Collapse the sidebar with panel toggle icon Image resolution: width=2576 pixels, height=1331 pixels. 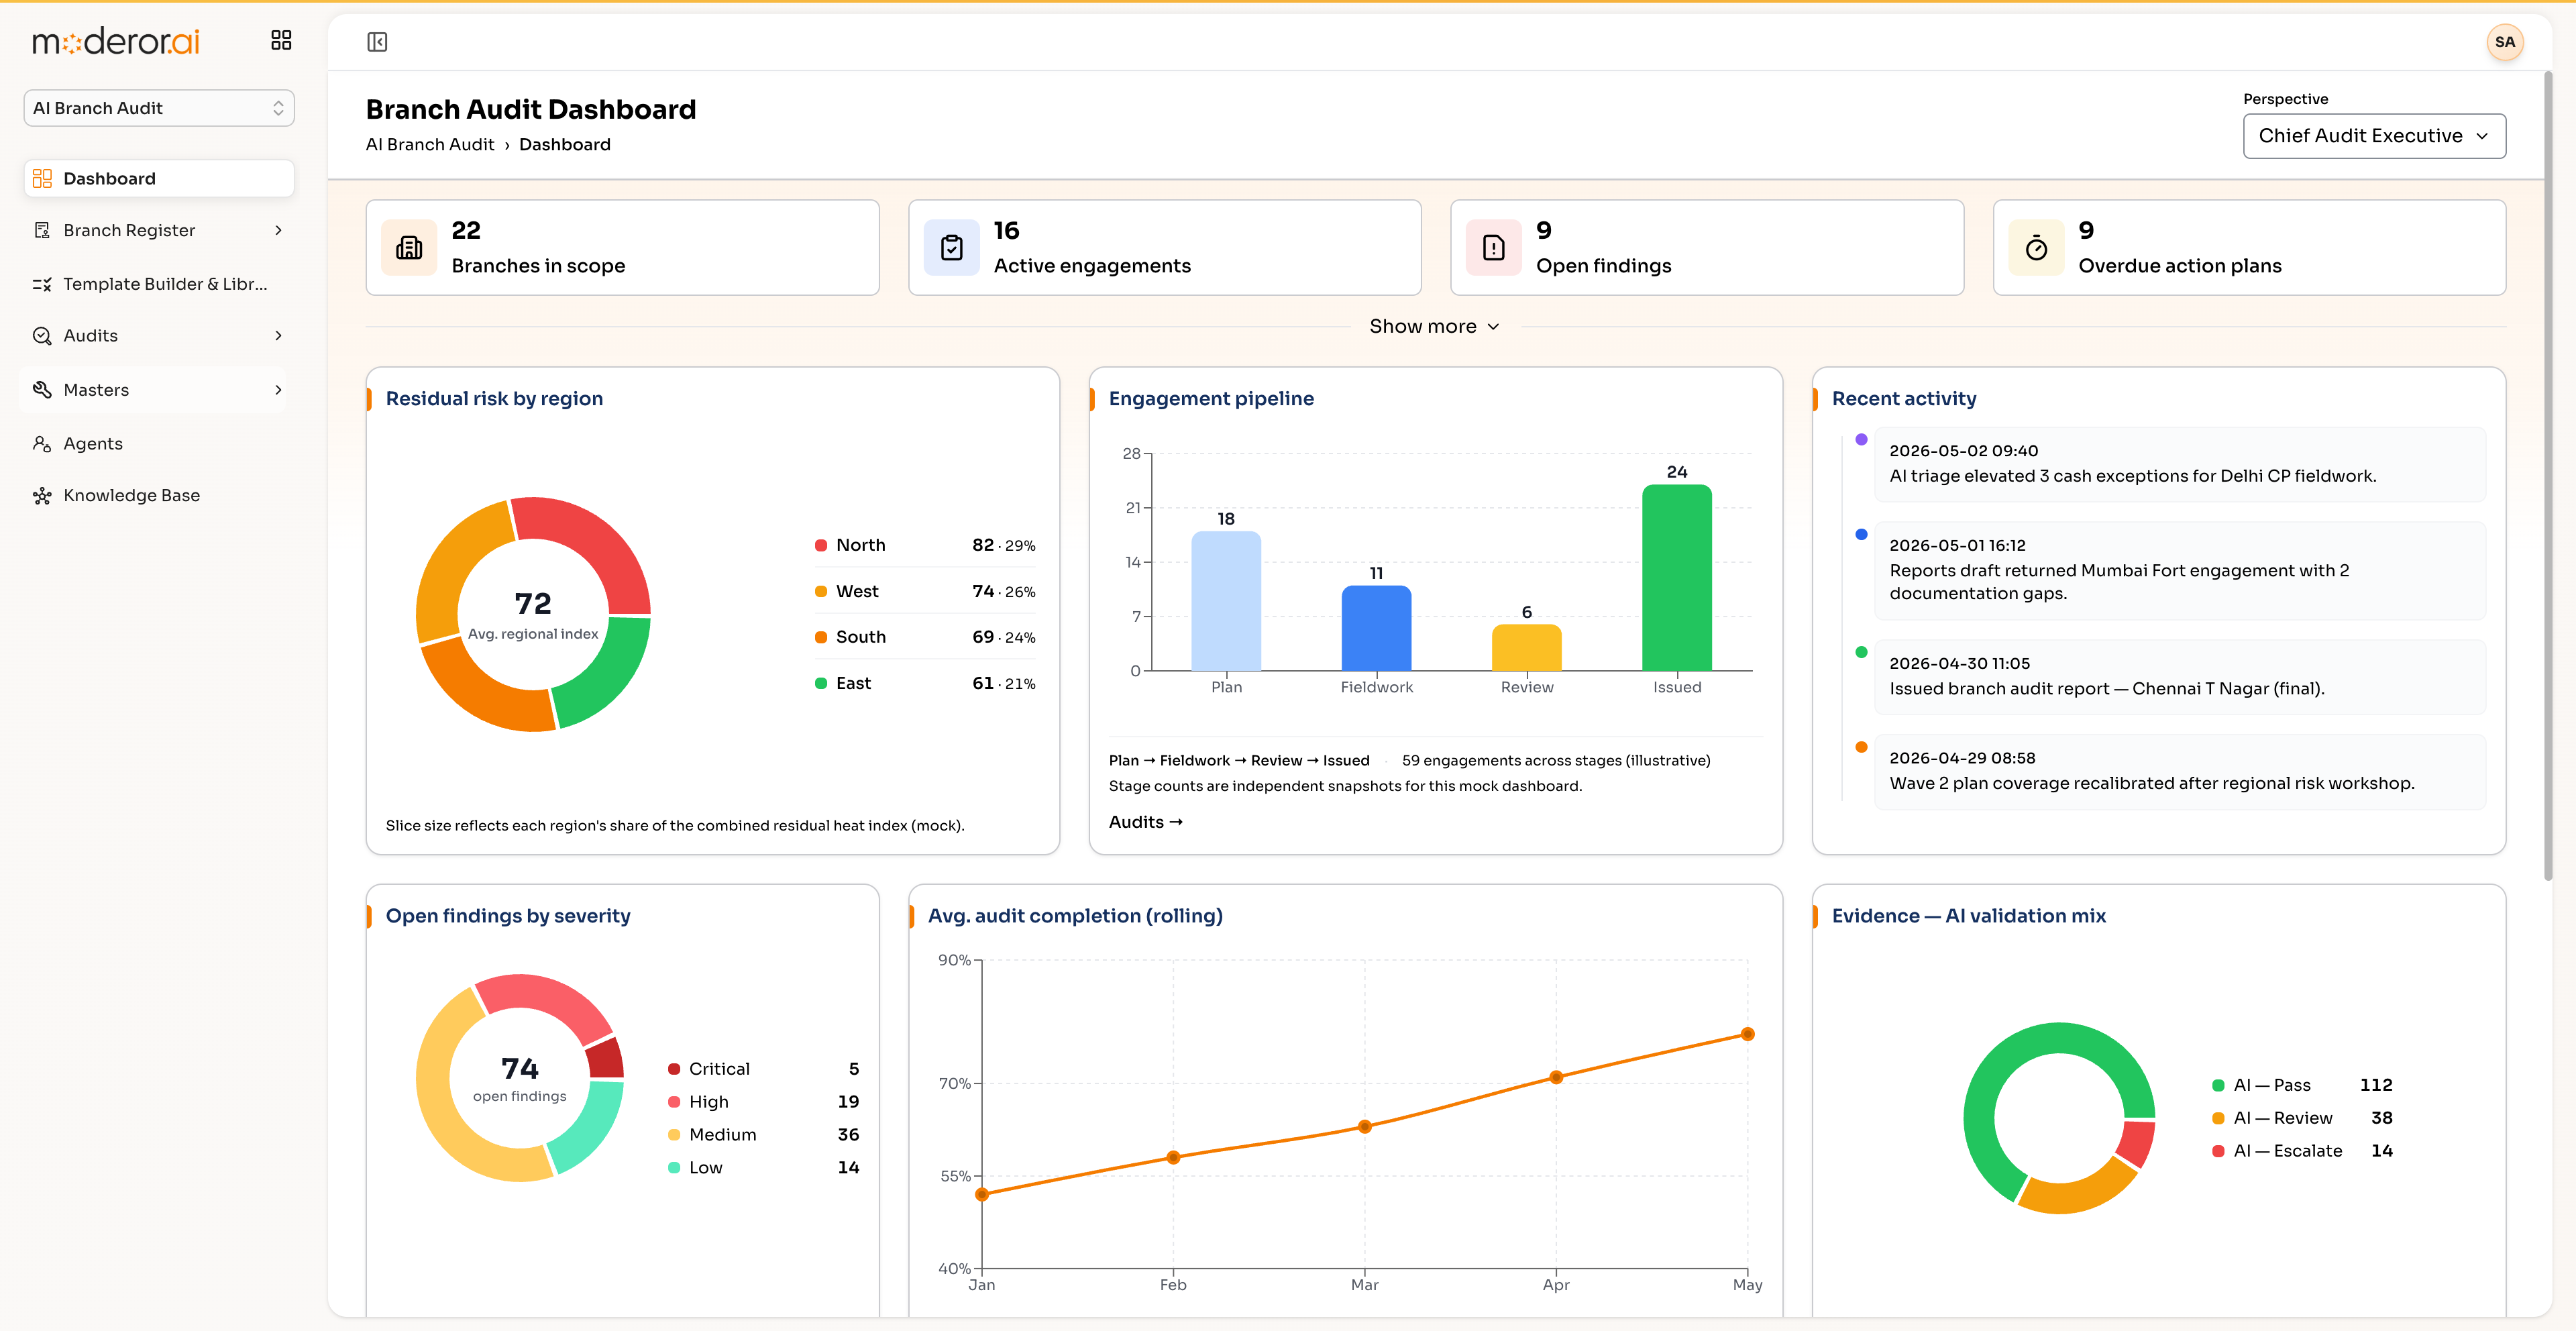(x=377, y=42)
